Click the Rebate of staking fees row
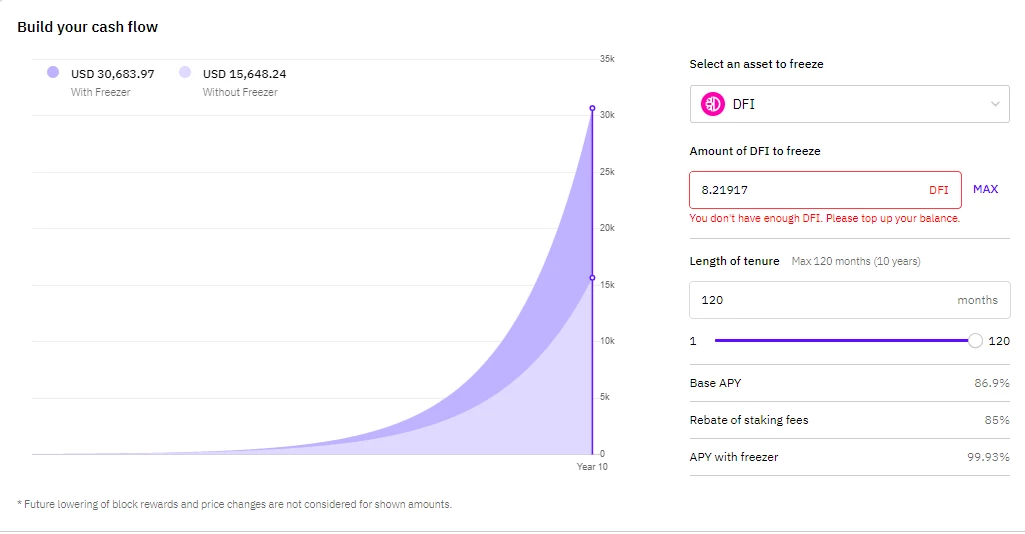The height and width of the screenshot is (534, 1025). [849, 420]
